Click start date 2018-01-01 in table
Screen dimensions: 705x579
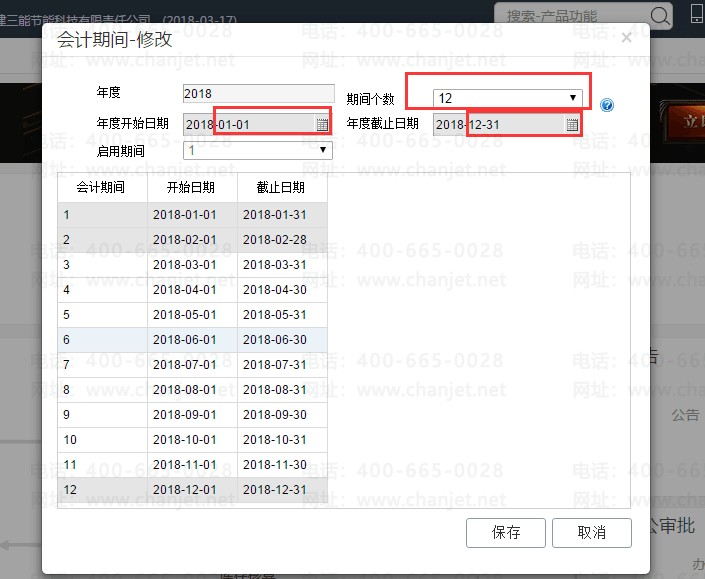(x=192, y=215)
